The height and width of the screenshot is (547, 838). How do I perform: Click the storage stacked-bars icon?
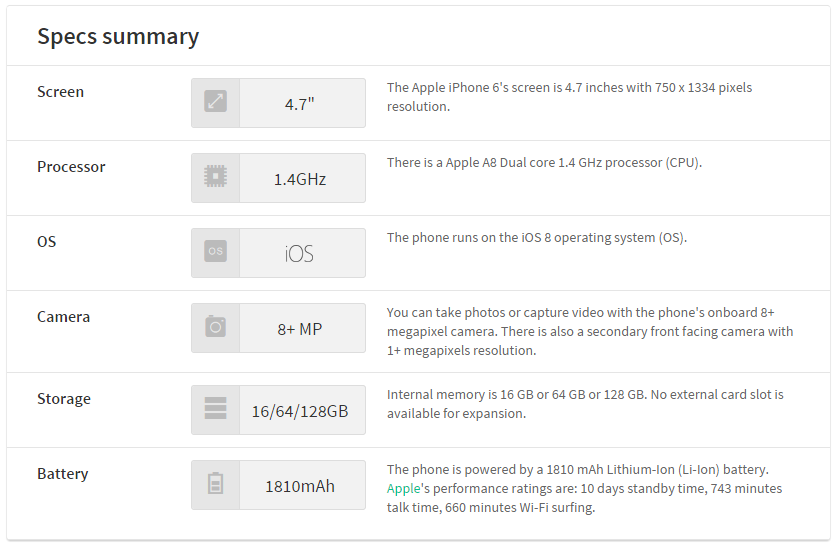click(215, 409)
